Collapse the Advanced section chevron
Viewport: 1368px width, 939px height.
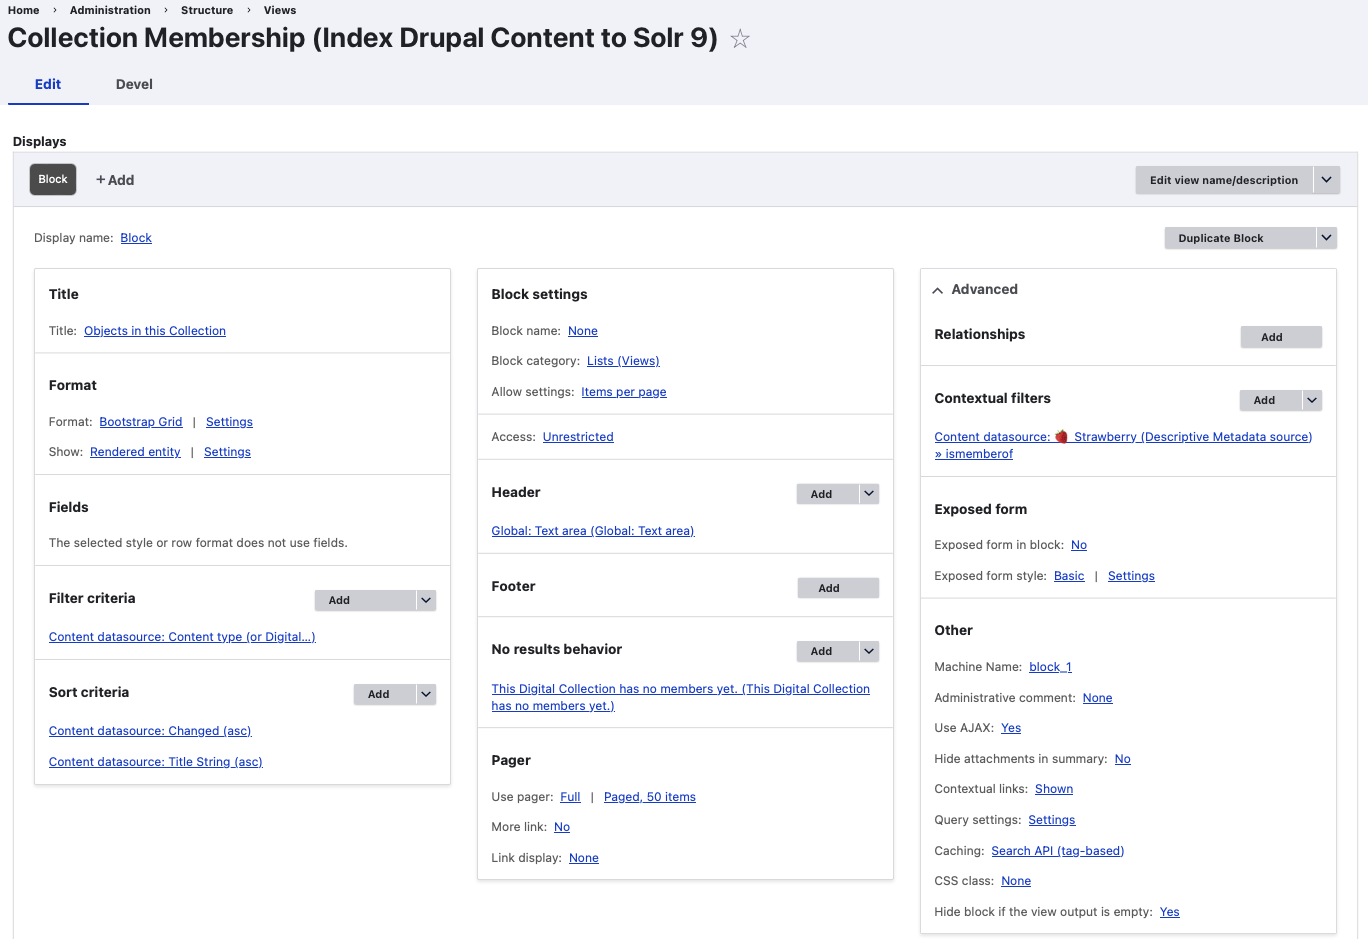coord(938,290)
